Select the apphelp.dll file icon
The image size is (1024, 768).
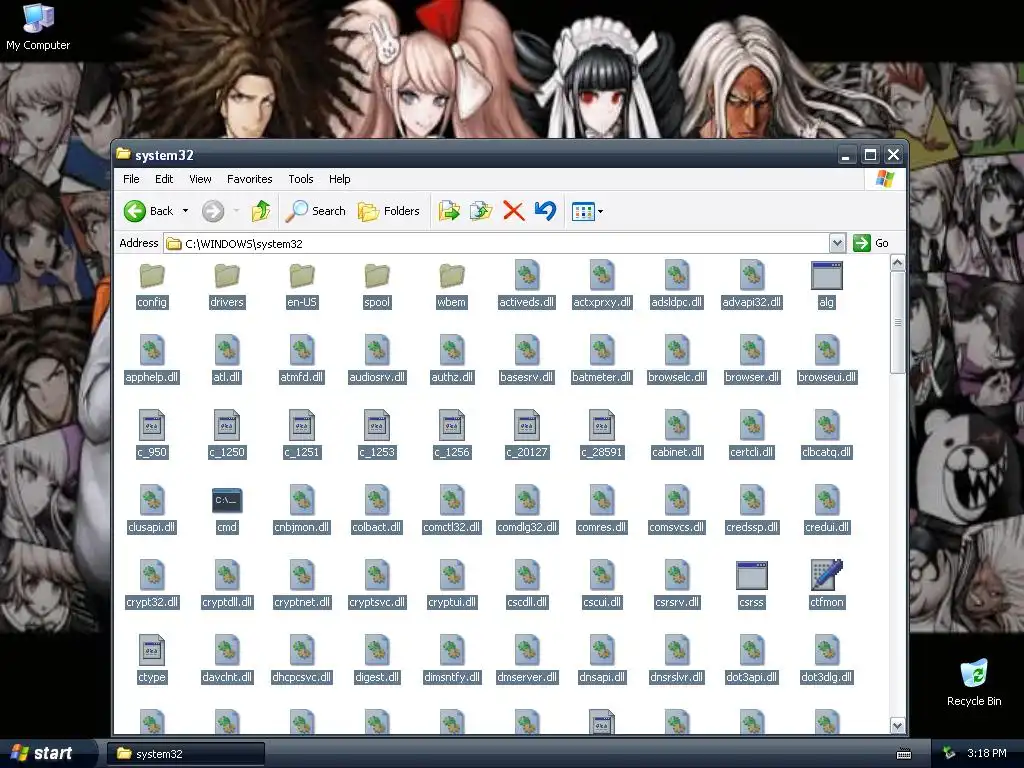tap(152, 350)
